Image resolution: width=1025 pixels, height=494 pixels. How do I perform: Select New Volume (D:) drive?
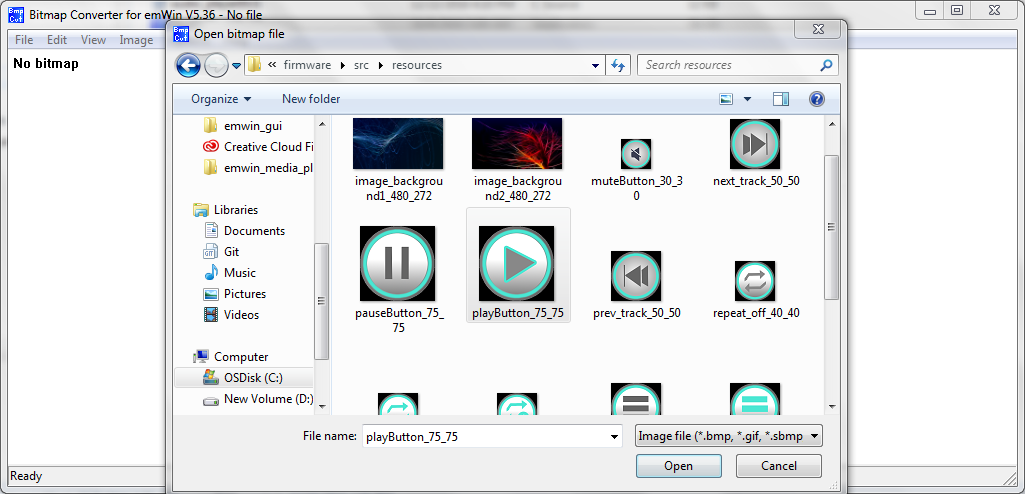[x=258, y=399]
